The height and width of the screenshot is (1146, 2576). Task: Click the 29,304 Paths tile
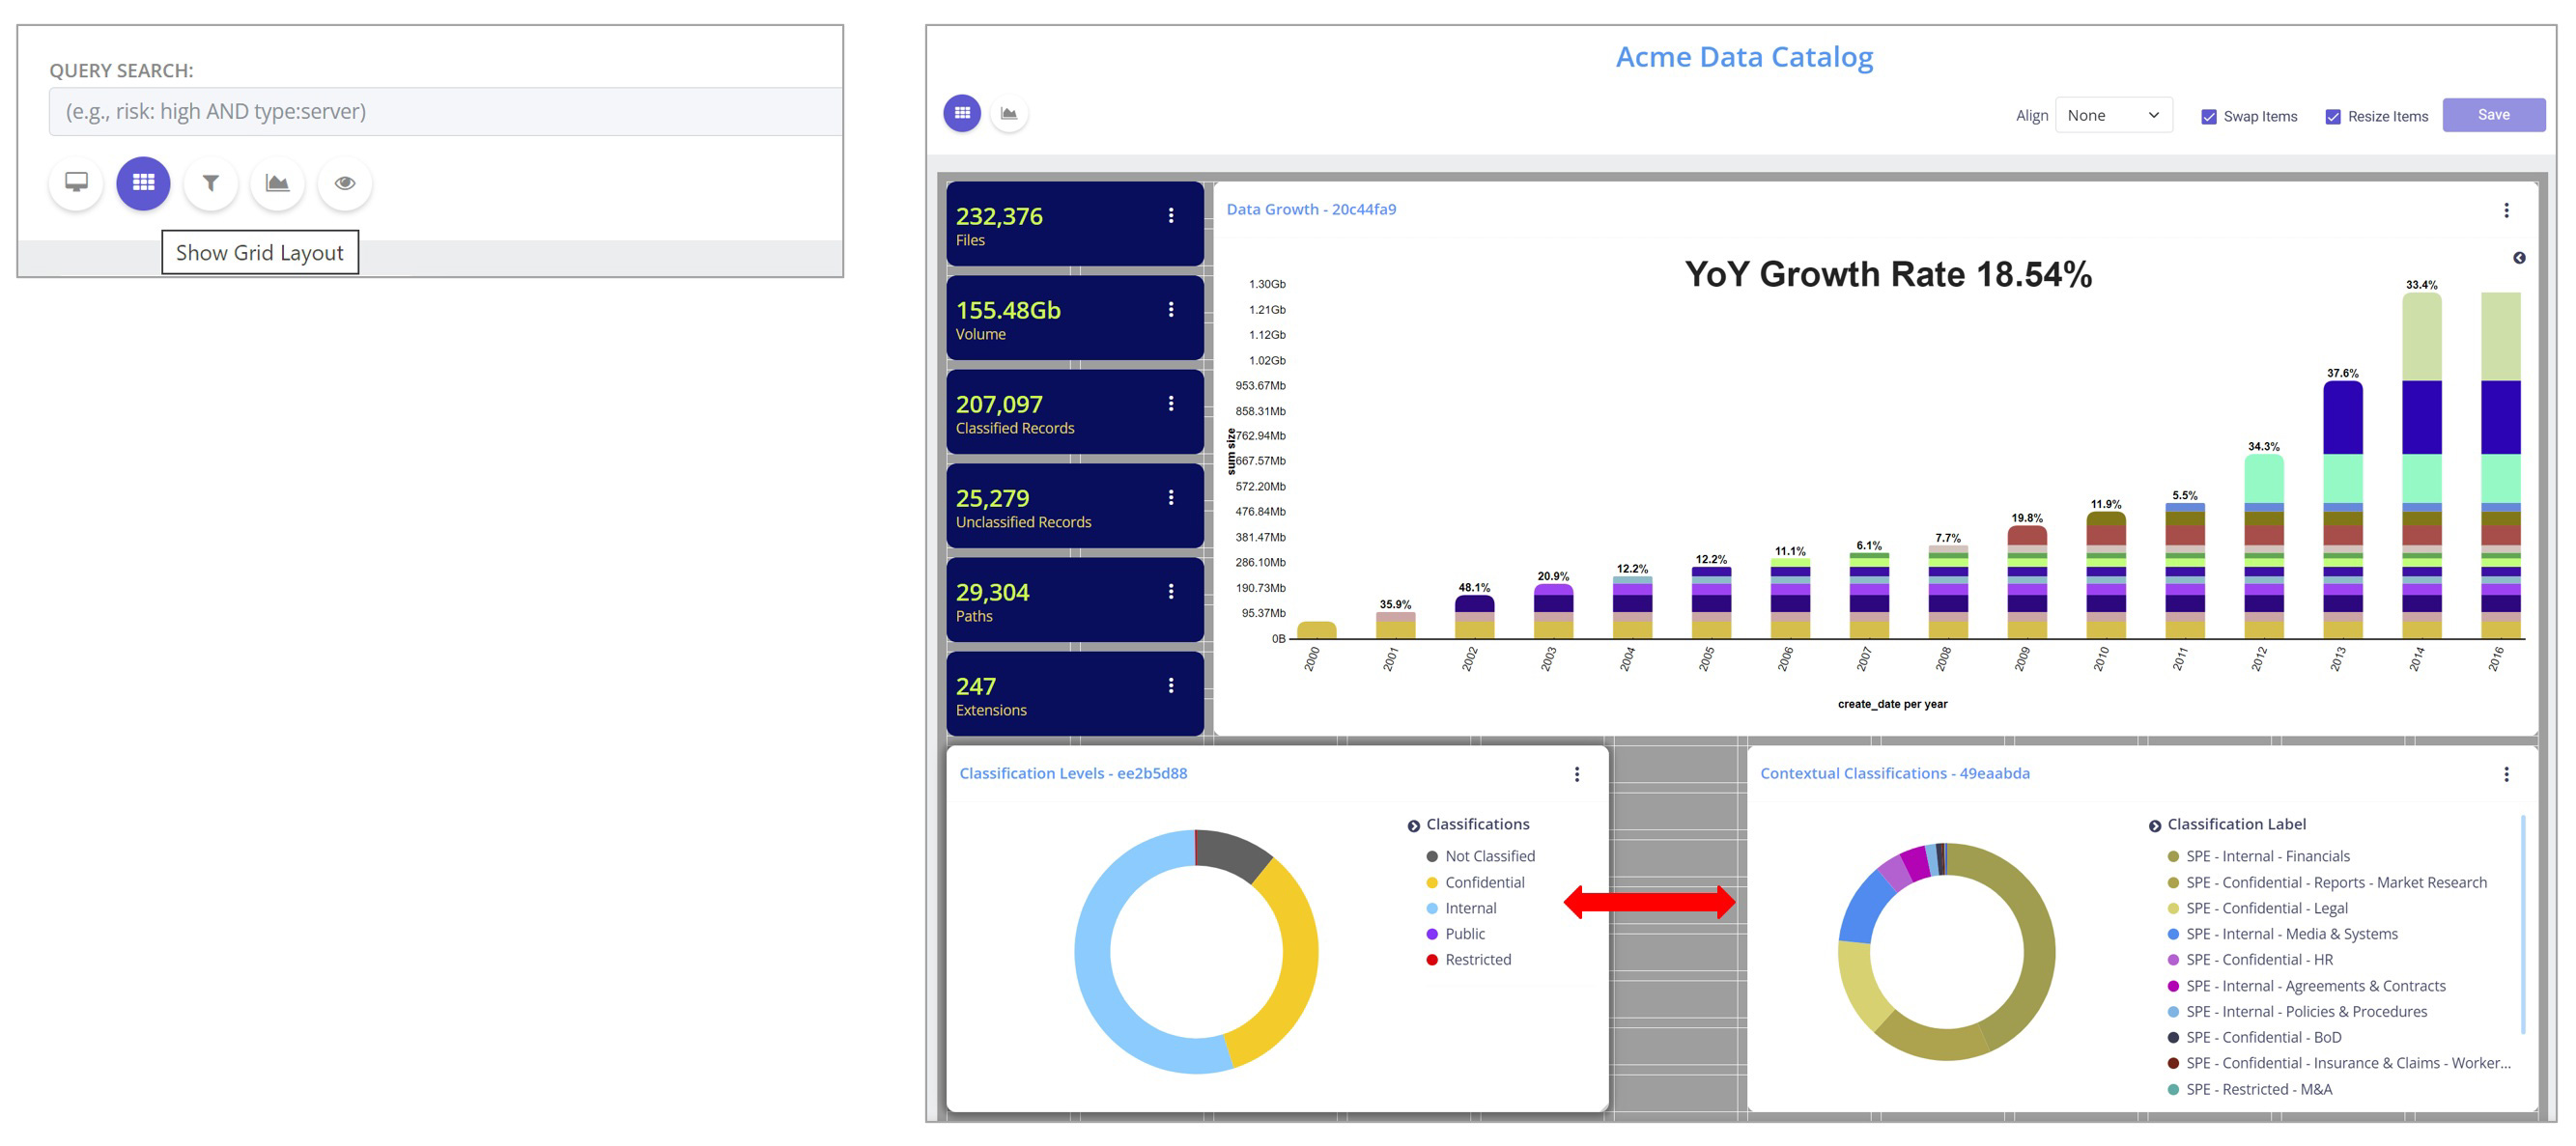tap(1075, 600)
